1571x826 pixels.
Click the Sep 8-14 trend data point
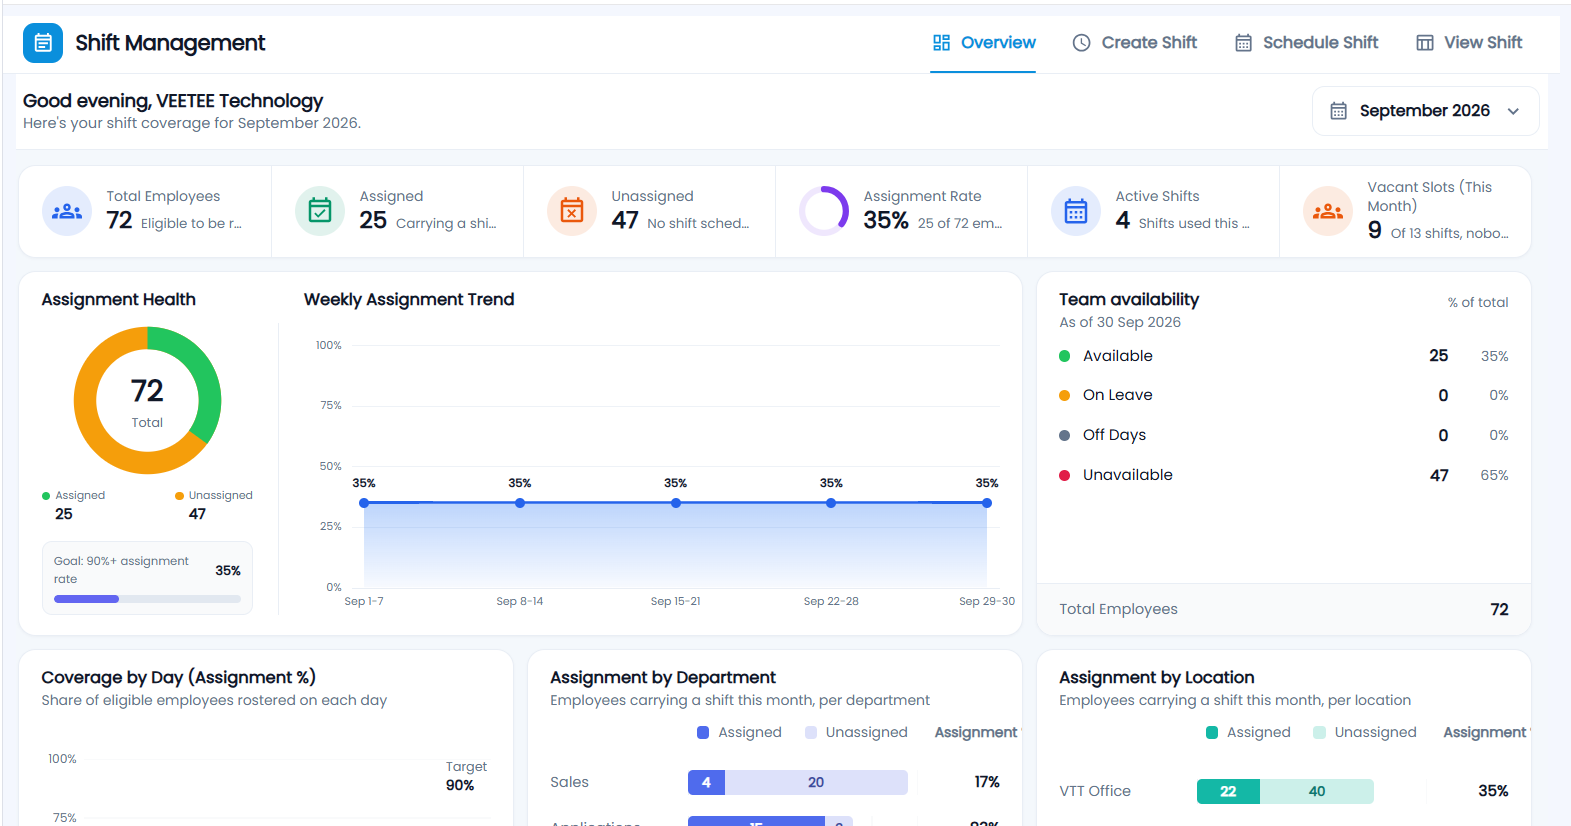tap(520, 503)
